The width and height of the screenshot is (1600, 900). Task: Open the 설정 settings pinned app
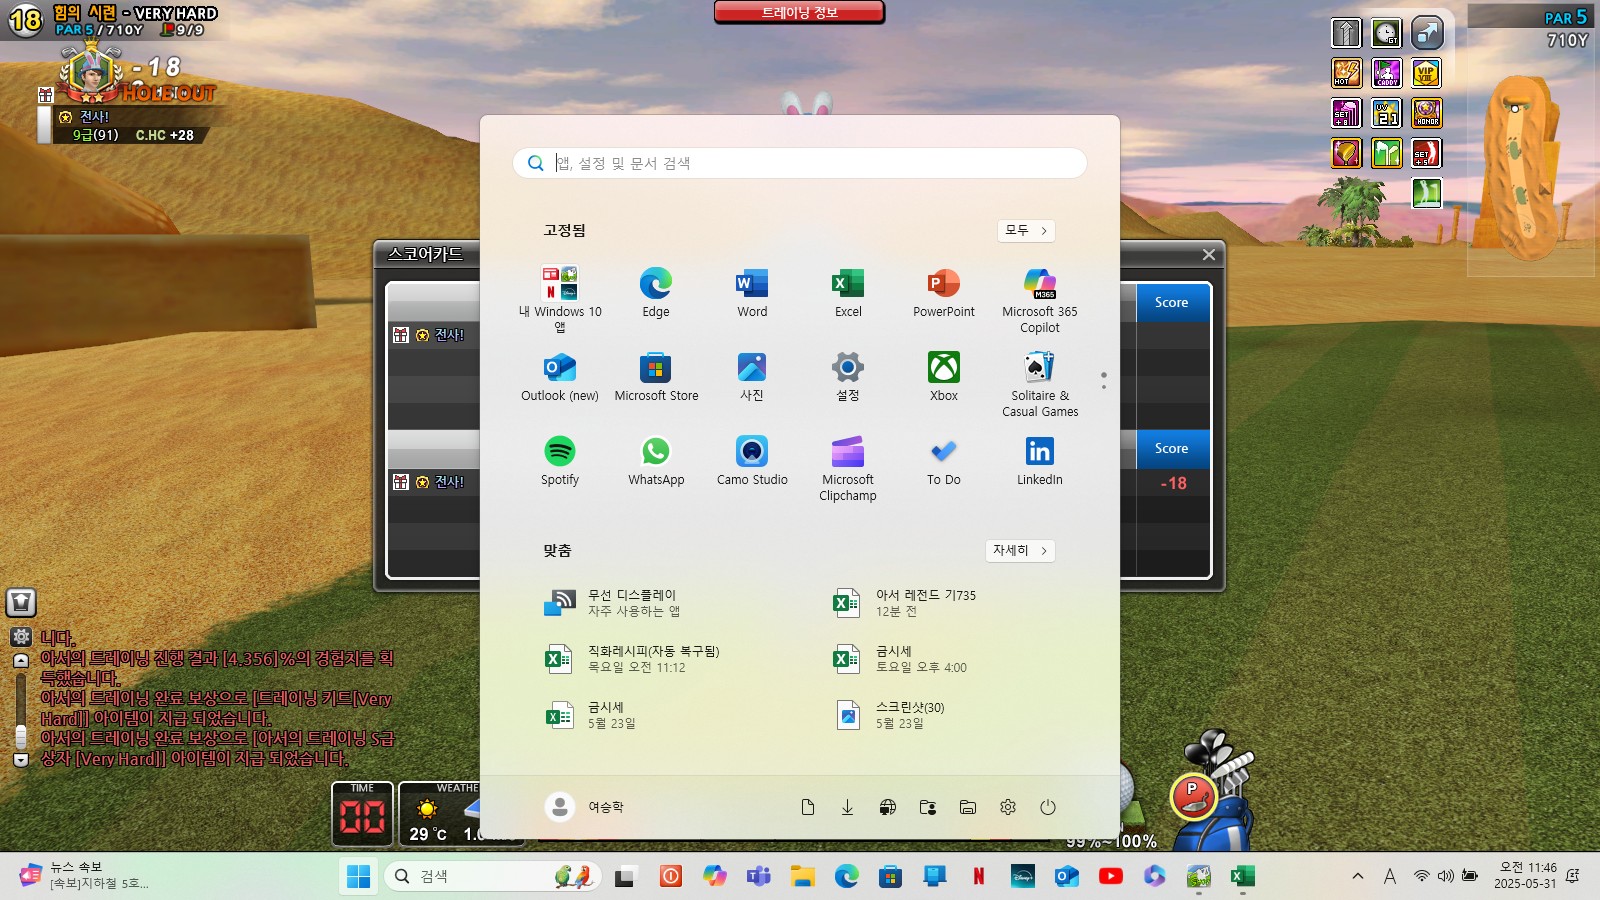click(x=848, y=376)
